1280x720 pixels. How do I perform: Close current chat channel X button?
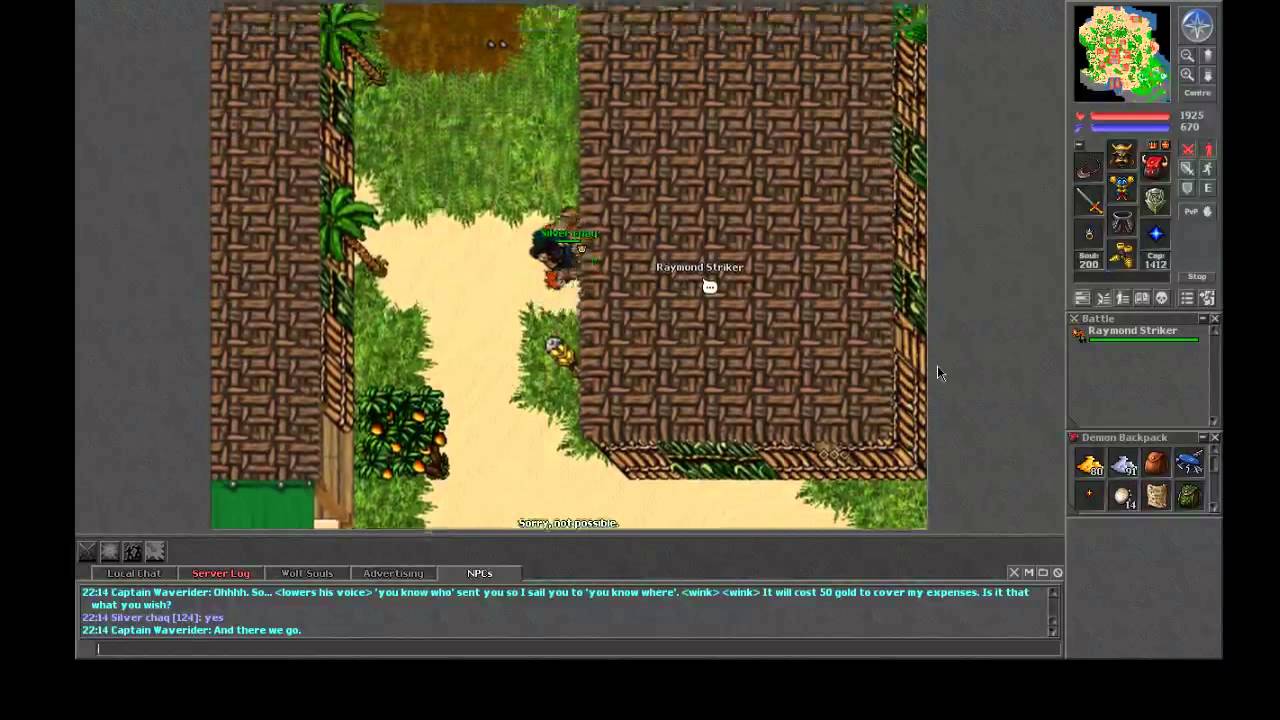(x=1014, y=573)
